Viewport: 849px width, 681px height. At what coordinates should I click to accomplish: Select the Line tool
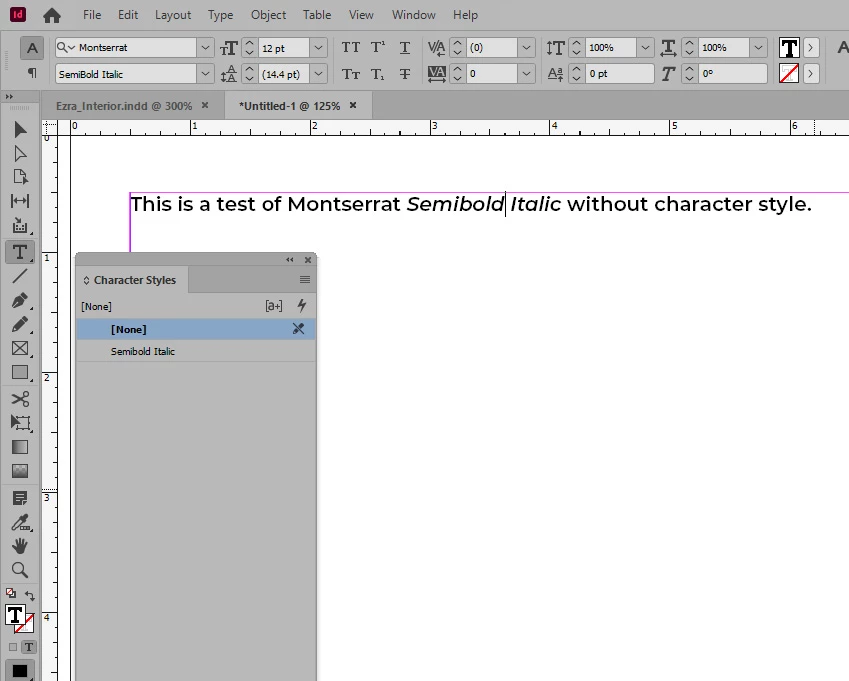click(x=20, y=276)
